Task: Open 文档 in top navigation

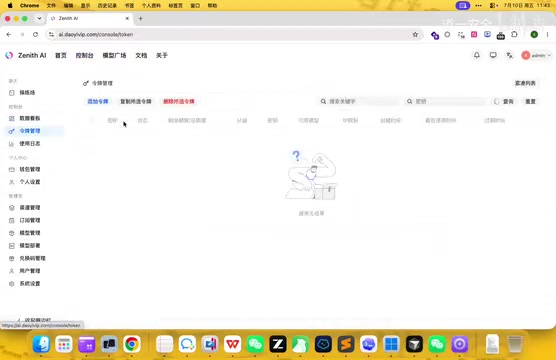Action: click(141, 55)
